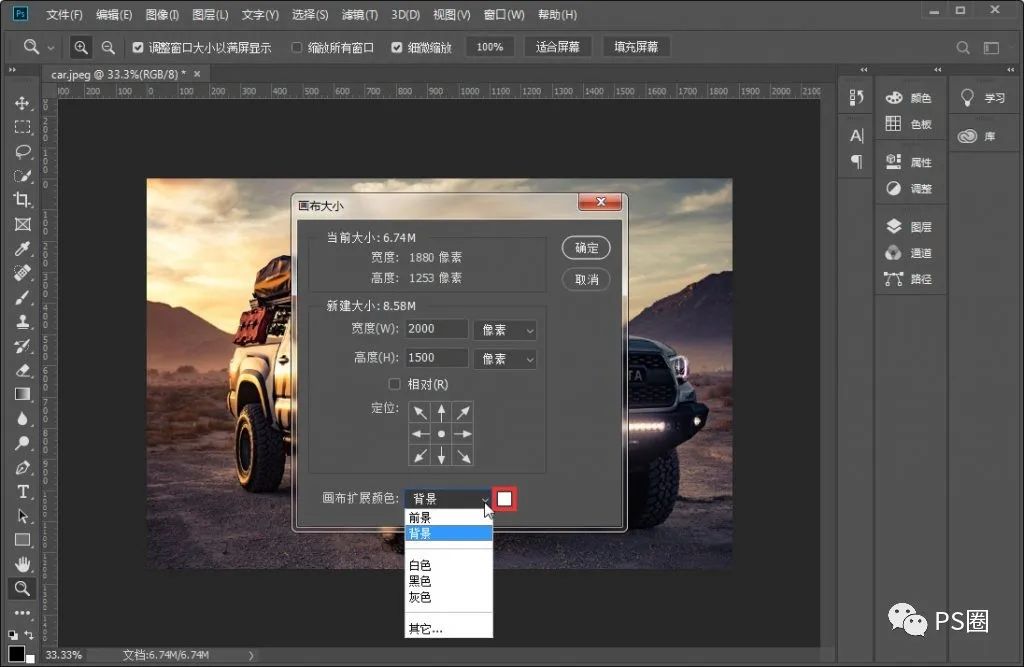Set anchor to bottom-right arrow
The height and width of the screenshot is (667, 1024).
[x=463, y=455]
